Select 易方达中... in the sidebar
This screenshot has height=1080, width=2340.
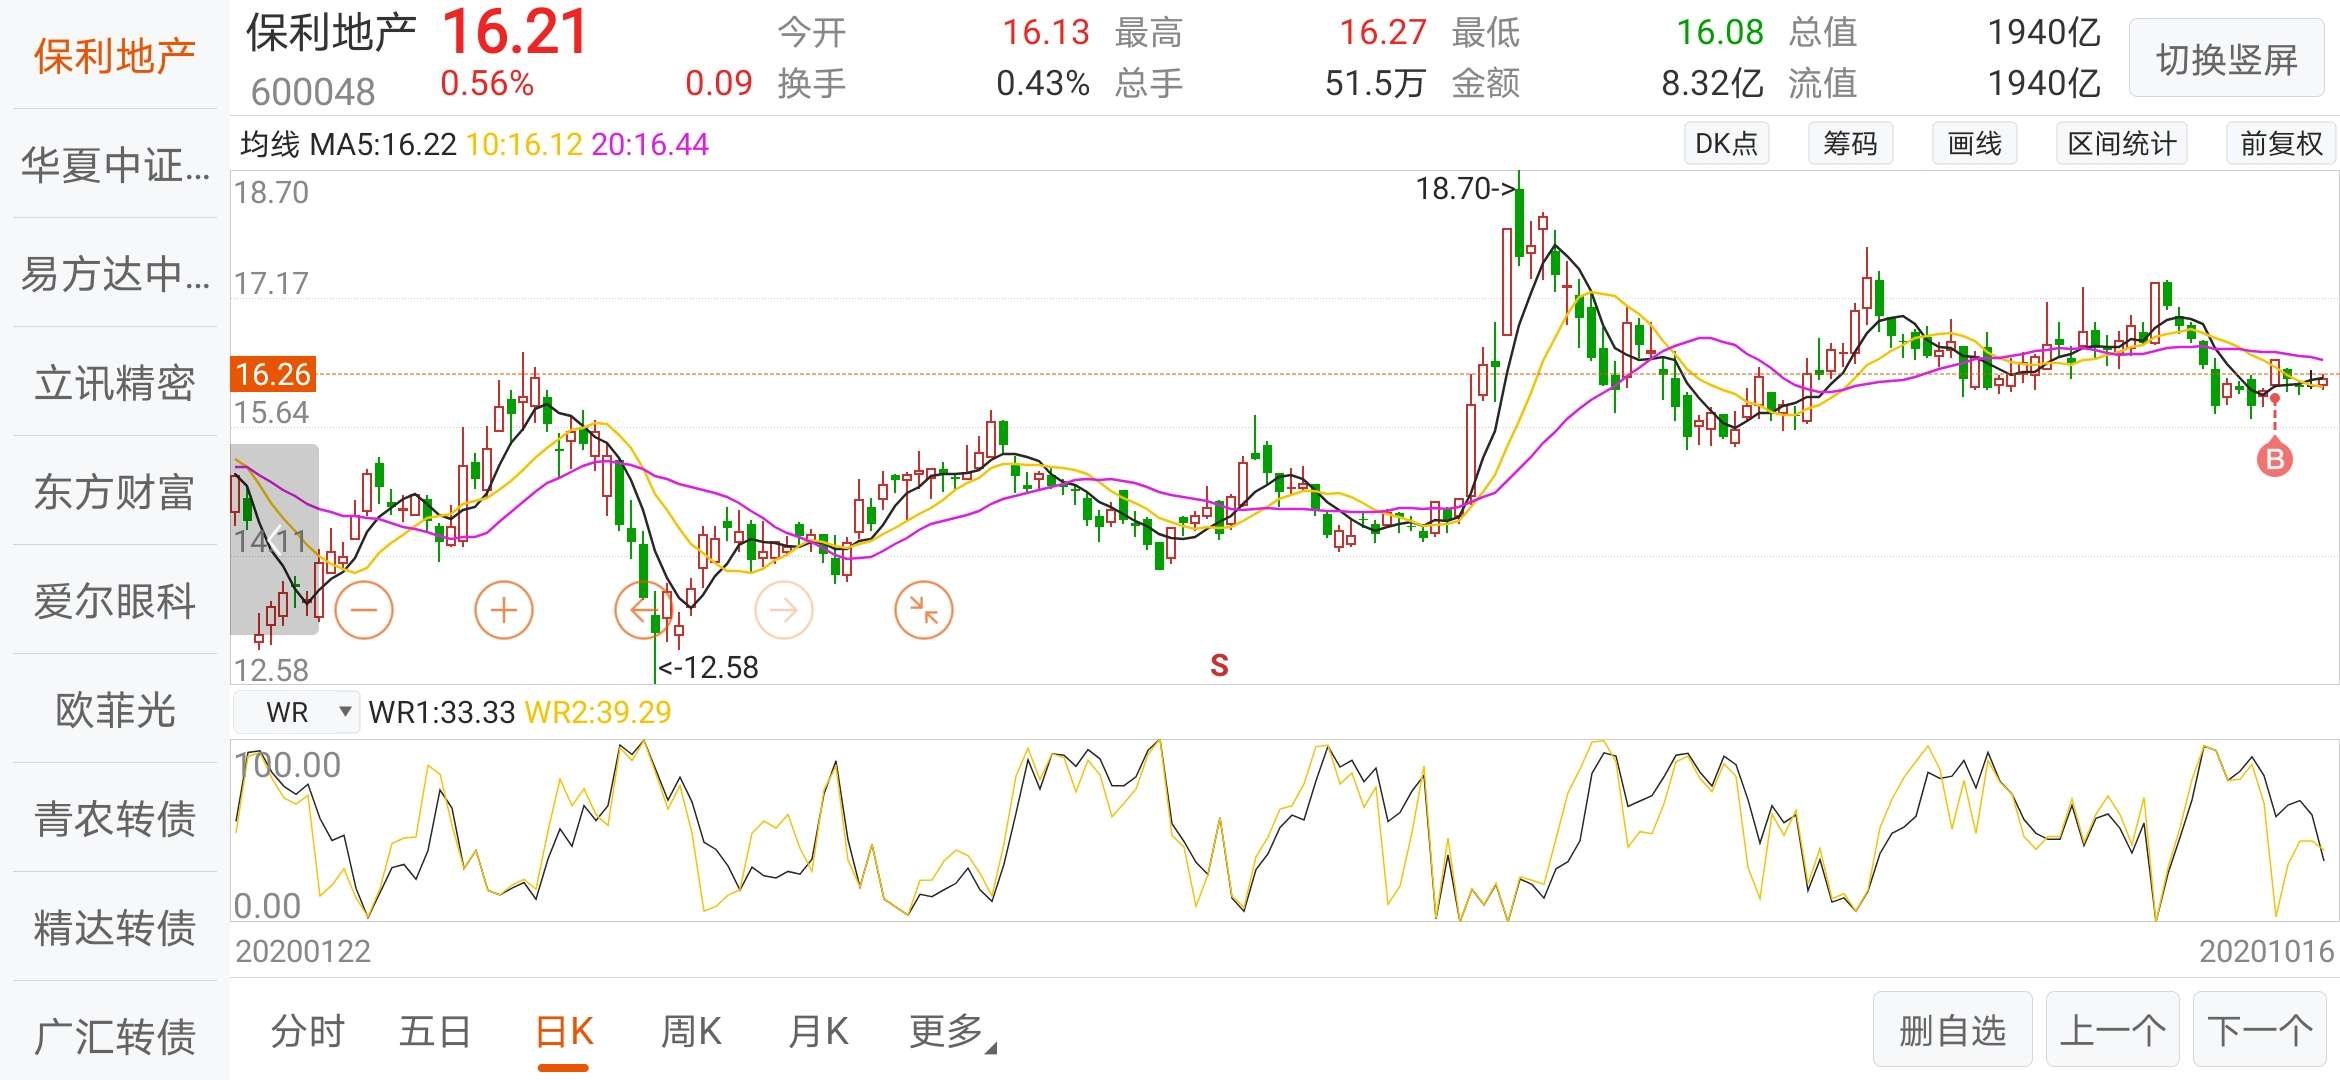tap(115, 273)
